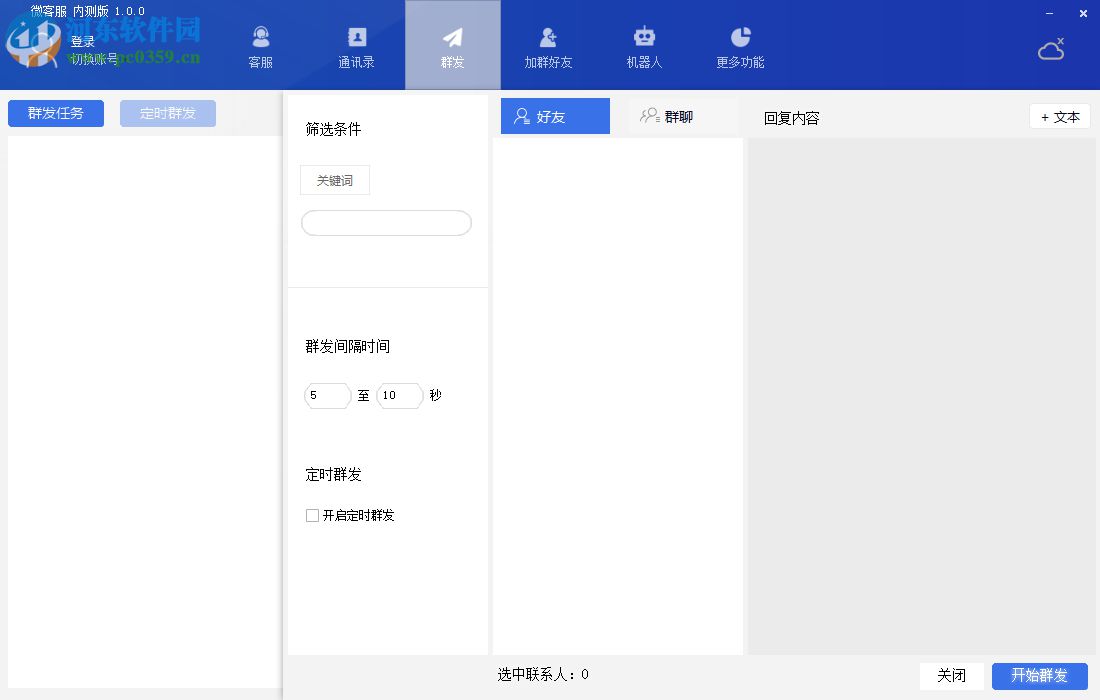Select the 群发任务 tab button
This screenshot has height=700, width=1100.
[x=56, y=113]
